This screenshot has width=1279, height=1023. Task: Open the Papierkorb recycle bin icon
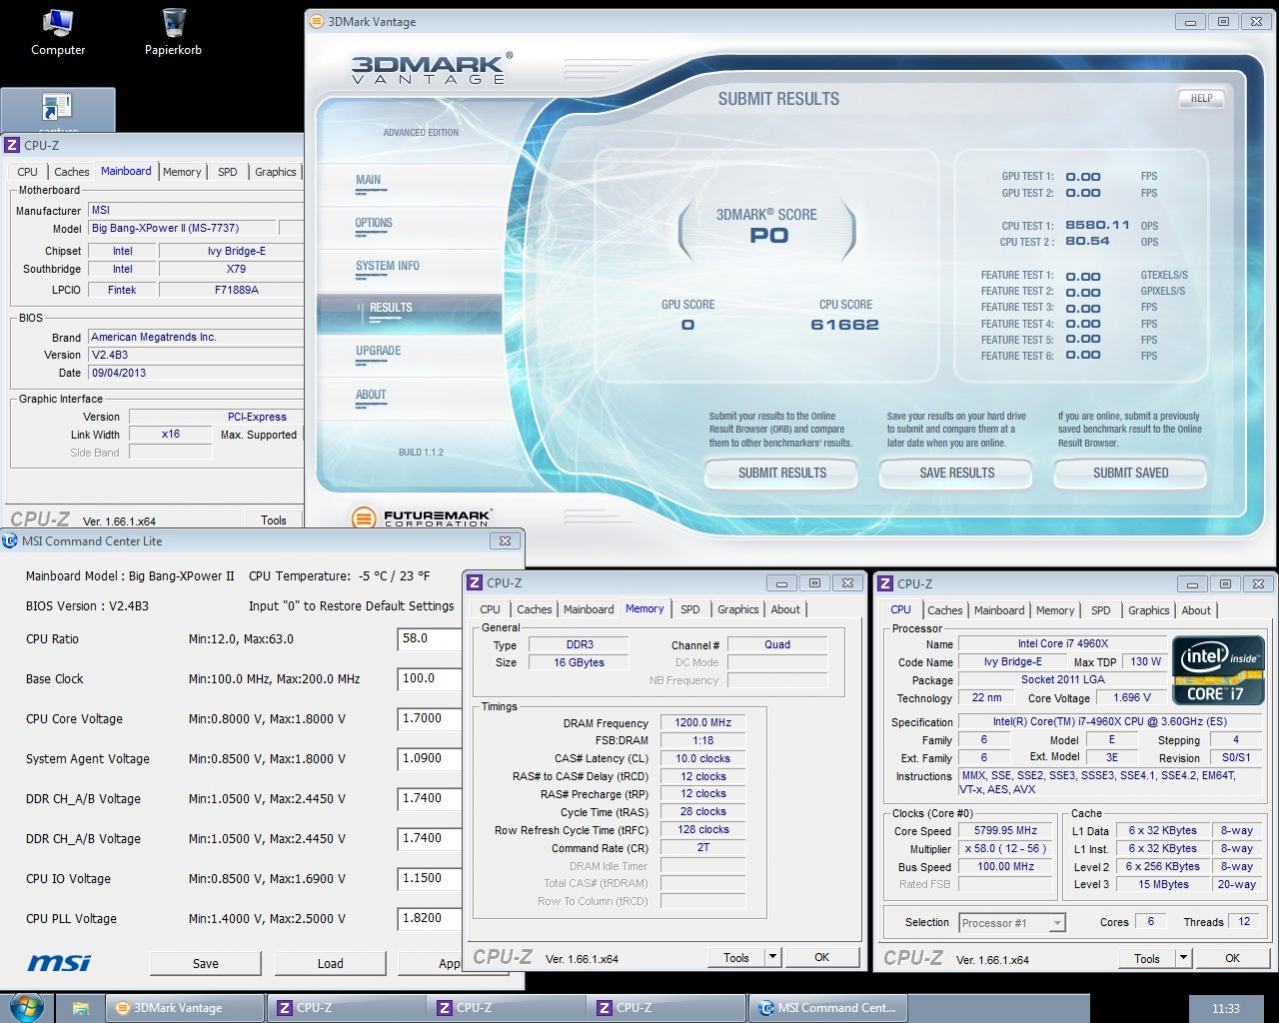click(x=173, y=32)
